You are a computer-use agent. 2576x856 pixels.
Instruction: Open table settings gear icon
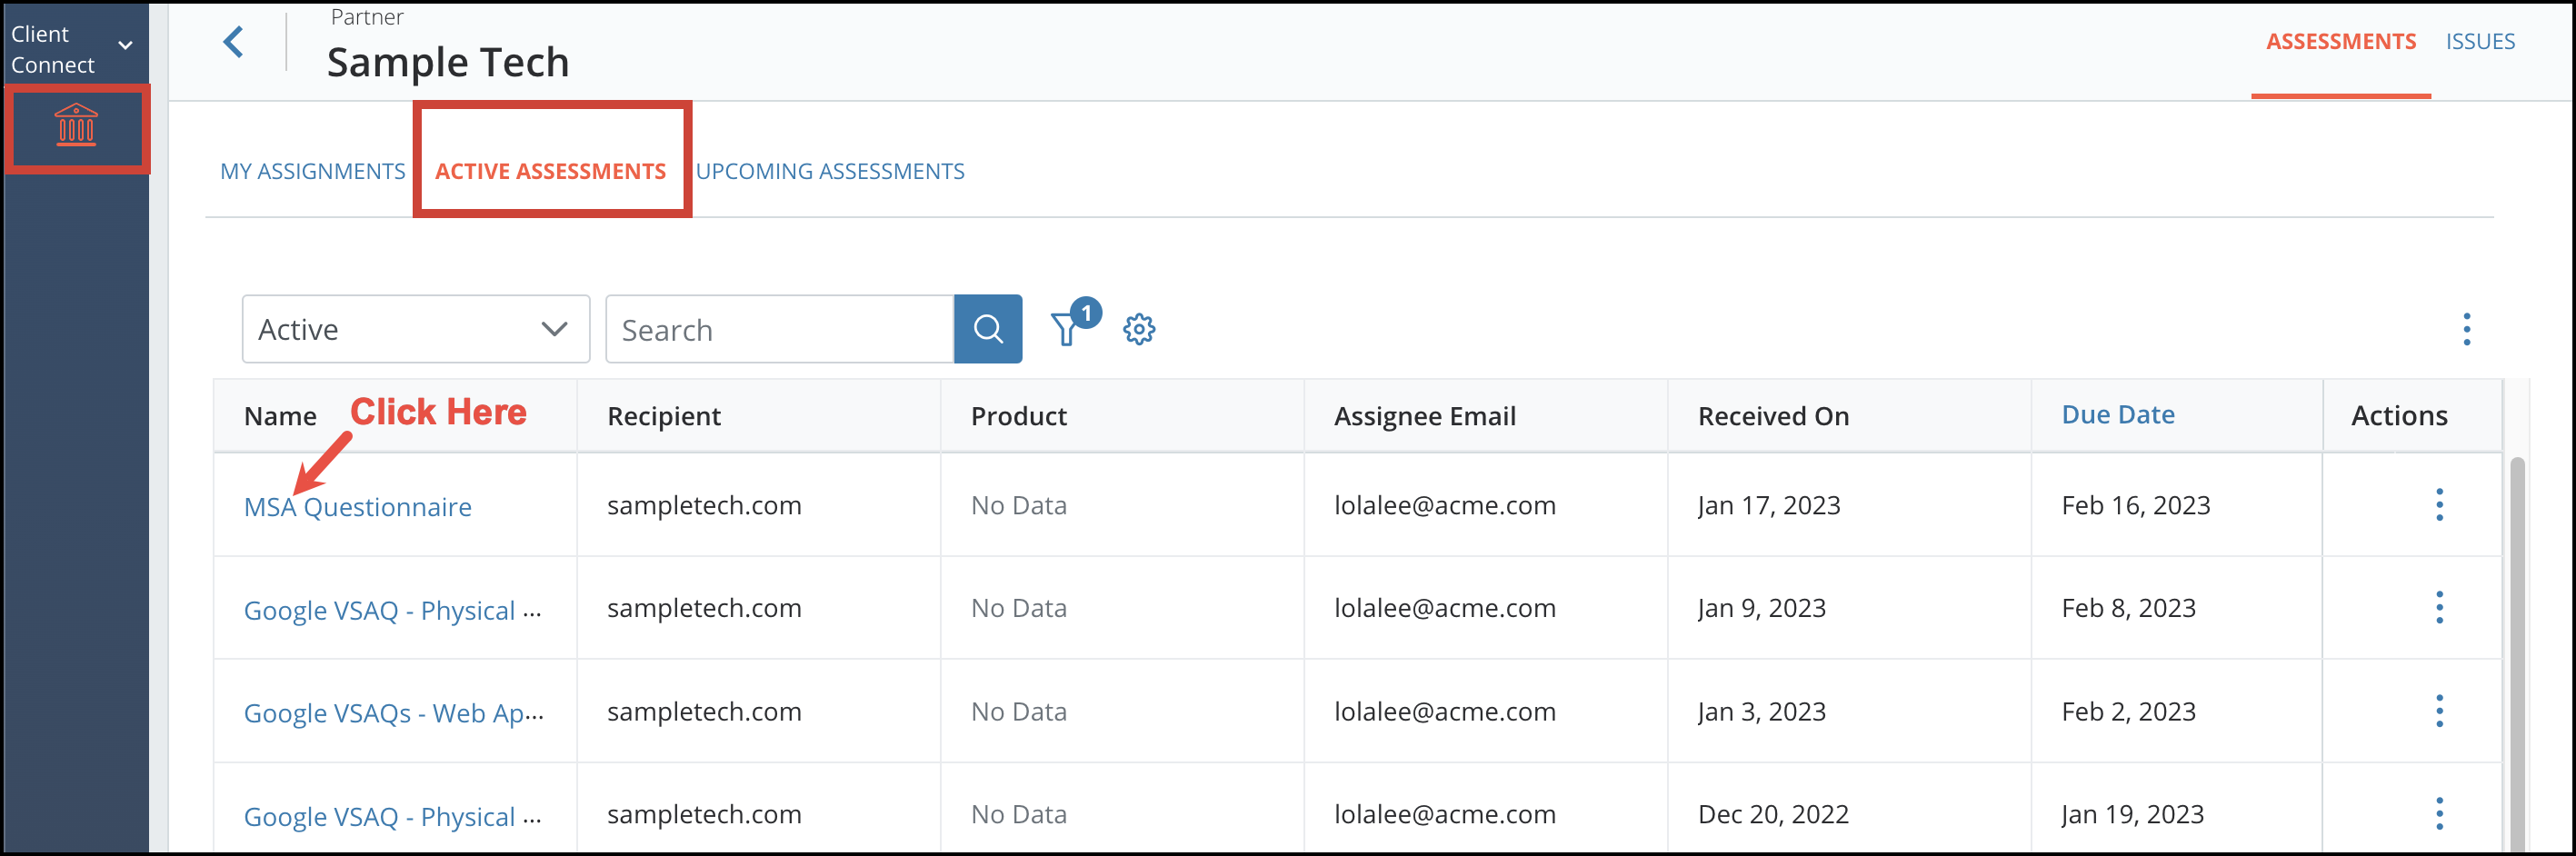pyautogui.click(x=1138, y=329)
